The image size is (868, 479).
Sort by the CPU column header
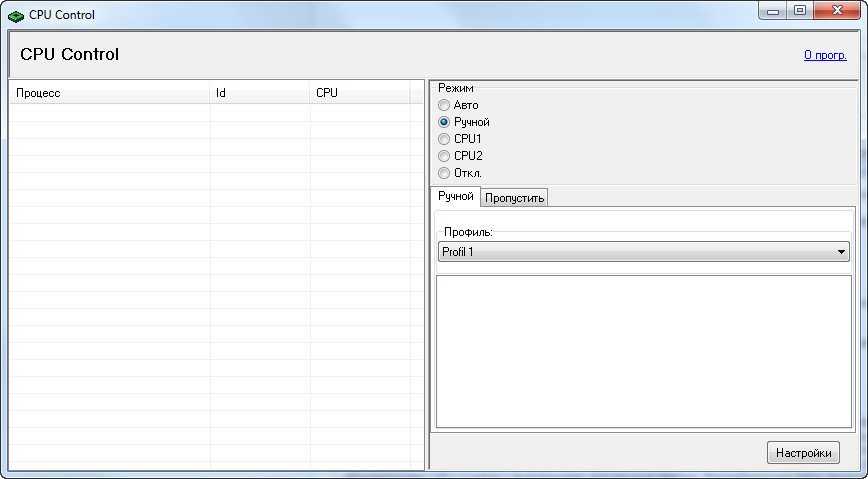point(359,93)
